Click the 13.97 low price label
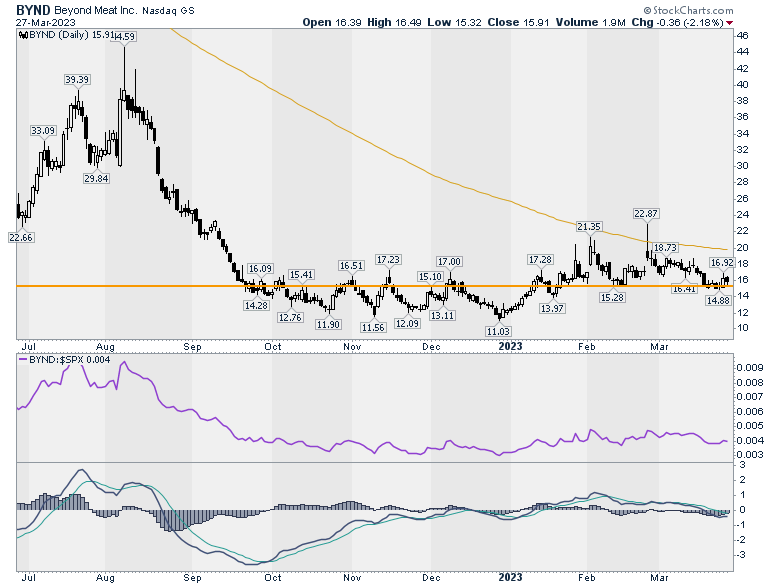 pos(552,308)
